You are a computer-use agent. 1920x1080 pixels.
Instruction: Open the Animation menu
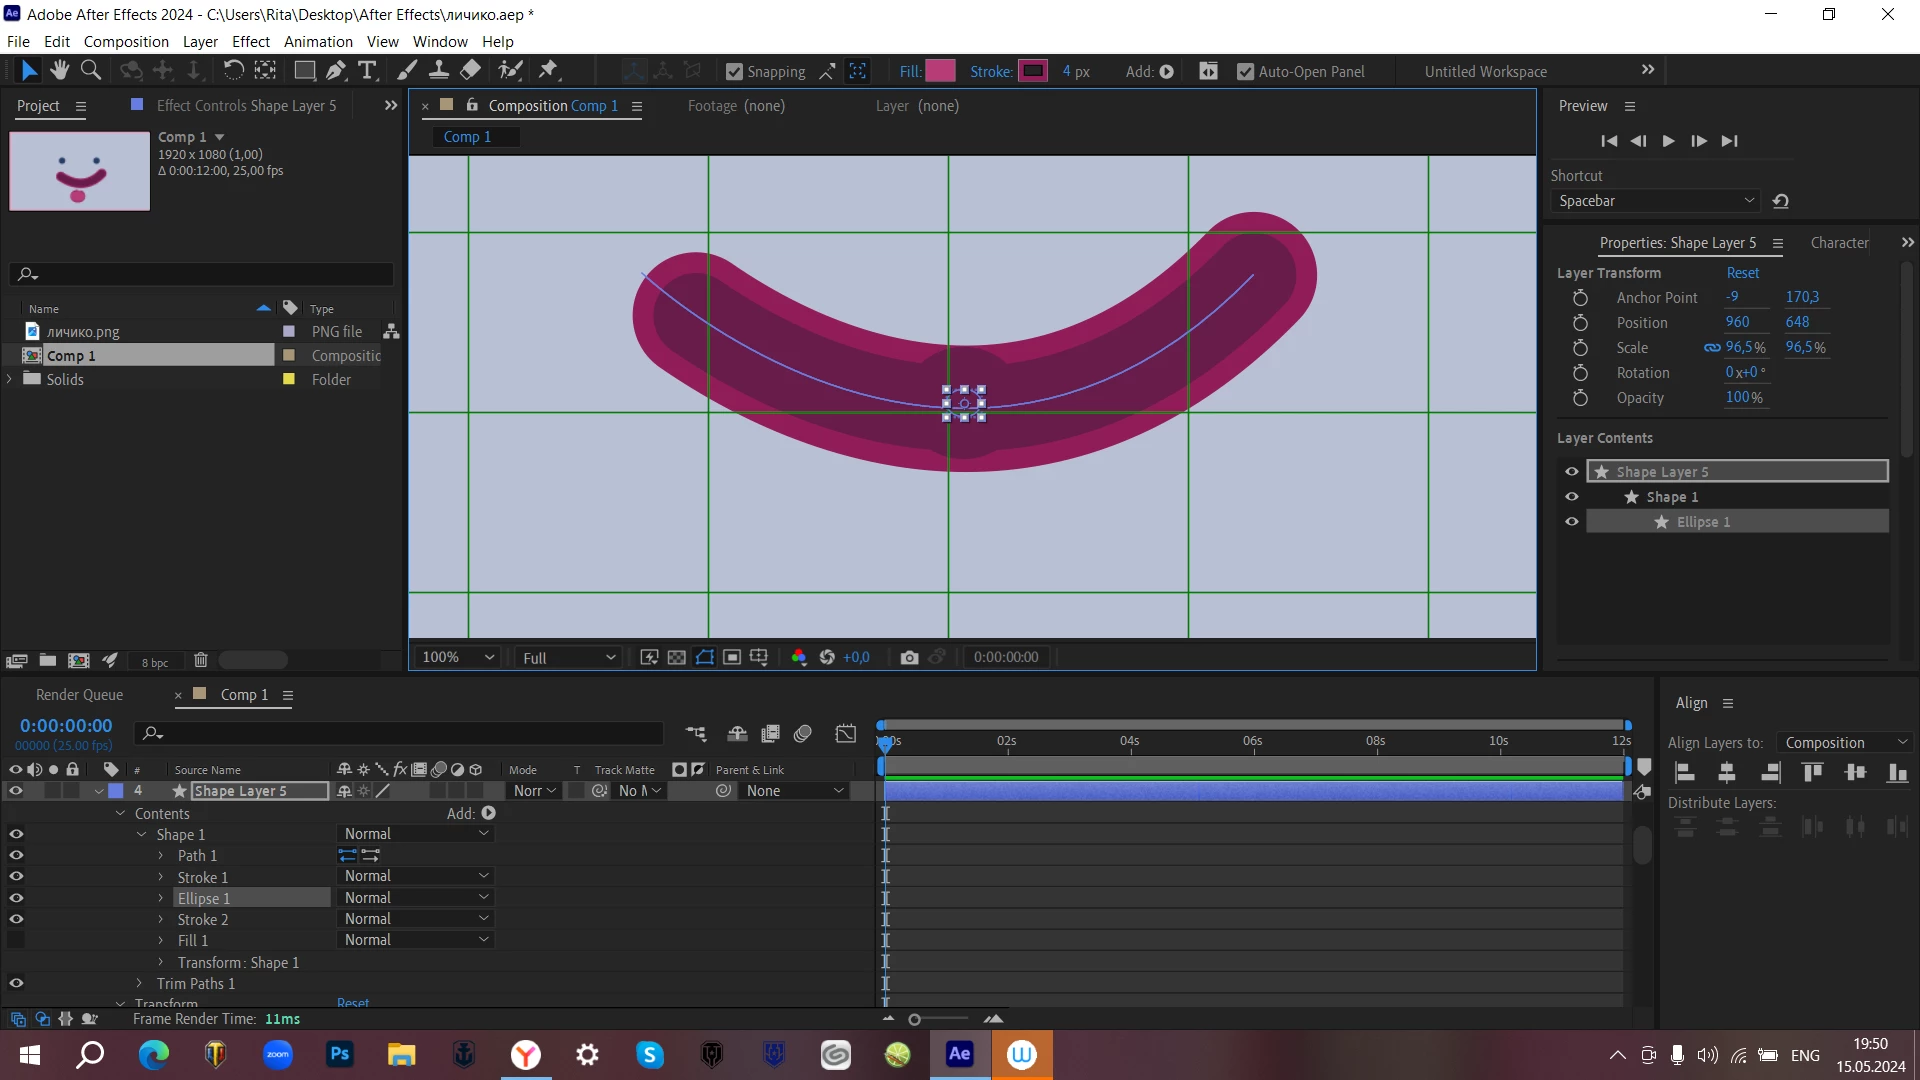tap(318, 41)
